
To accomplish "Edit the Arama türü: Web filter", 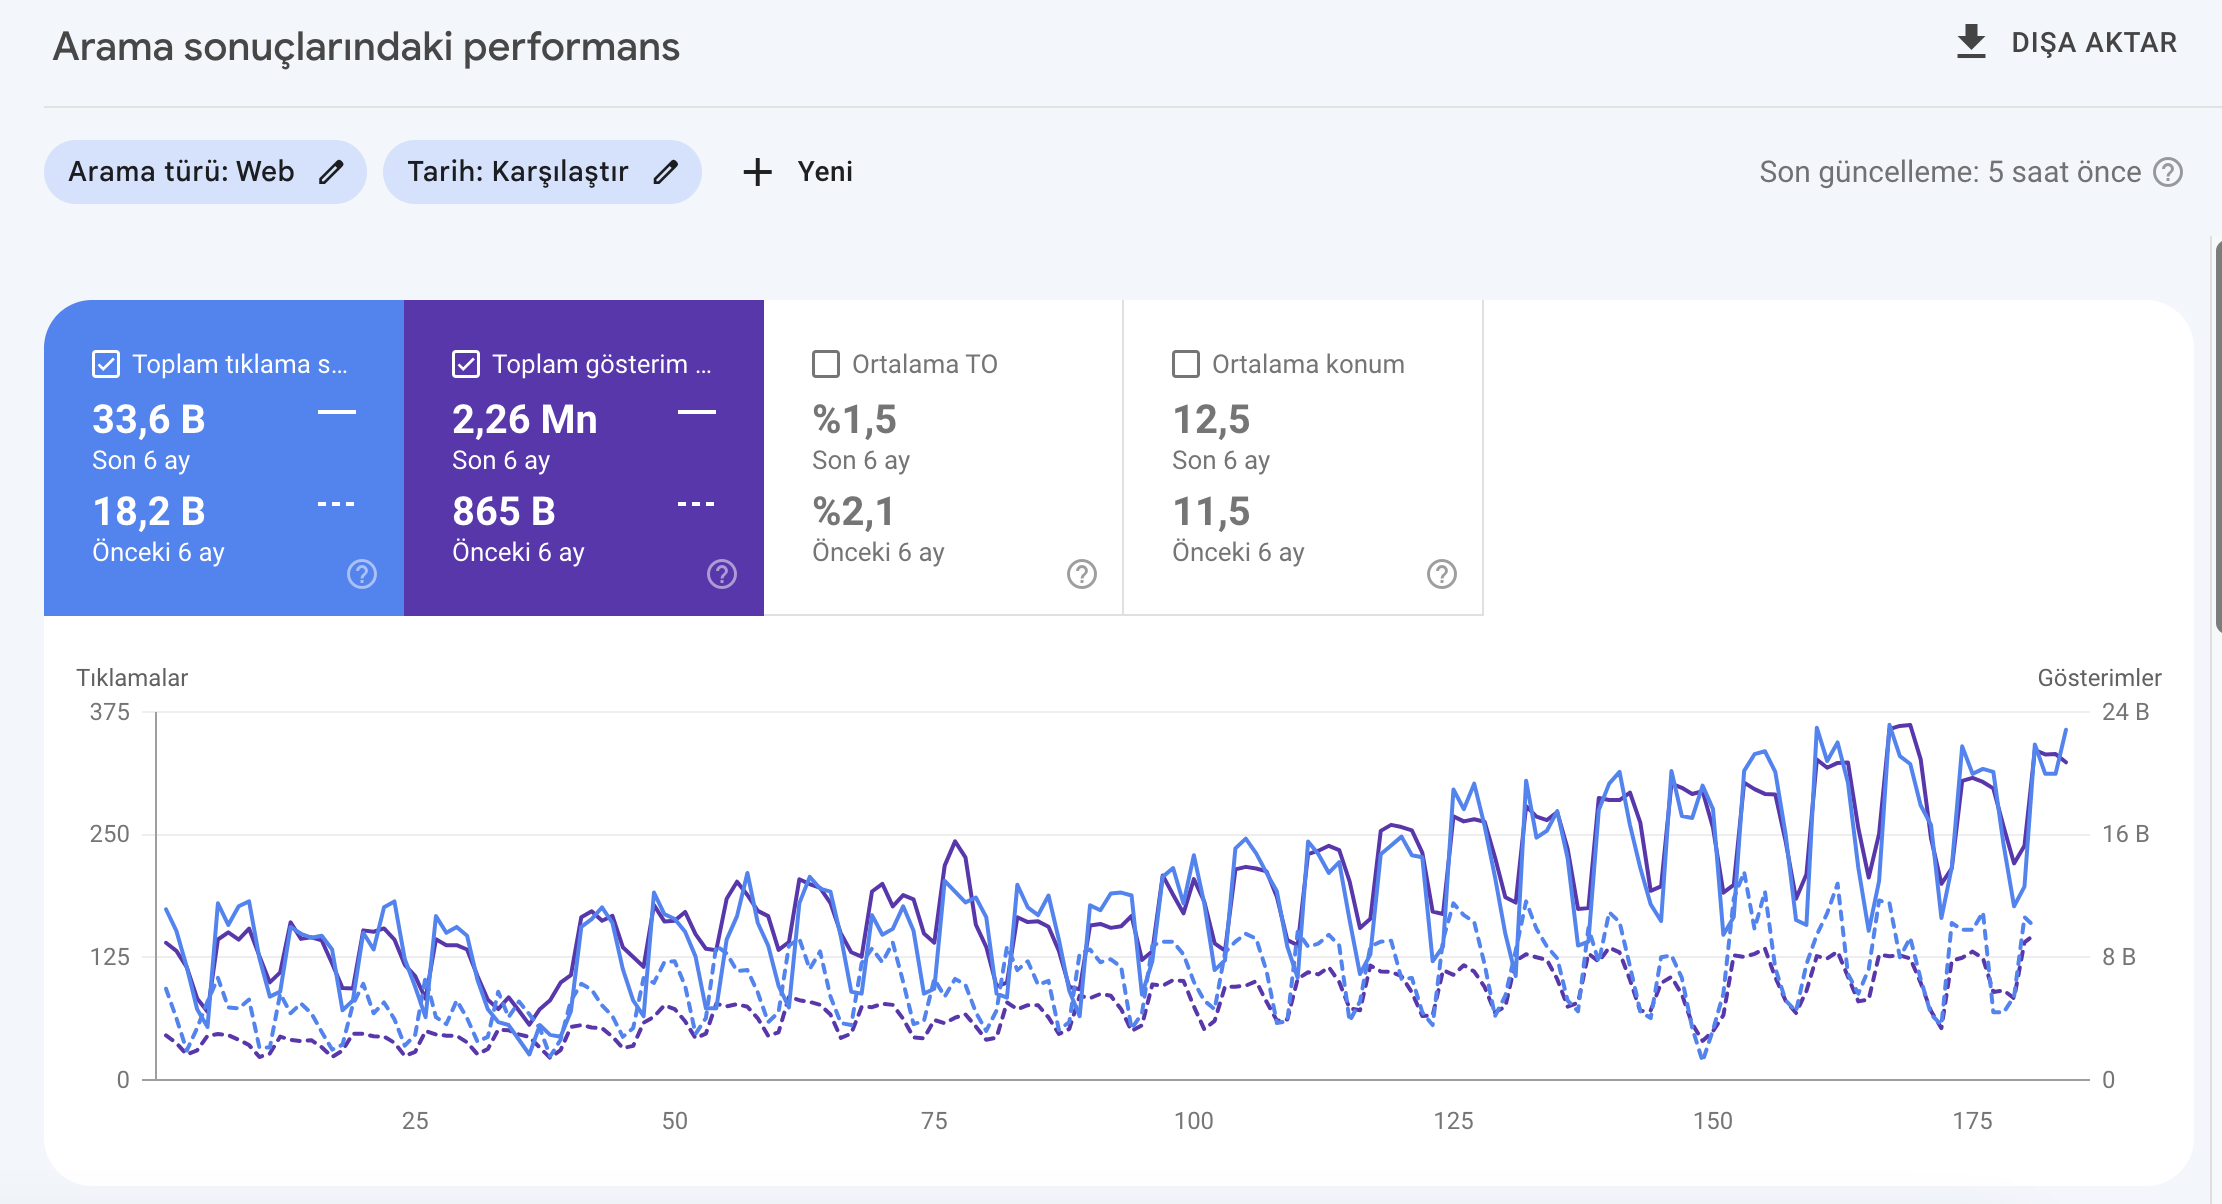I will click(x=205, y=172).
